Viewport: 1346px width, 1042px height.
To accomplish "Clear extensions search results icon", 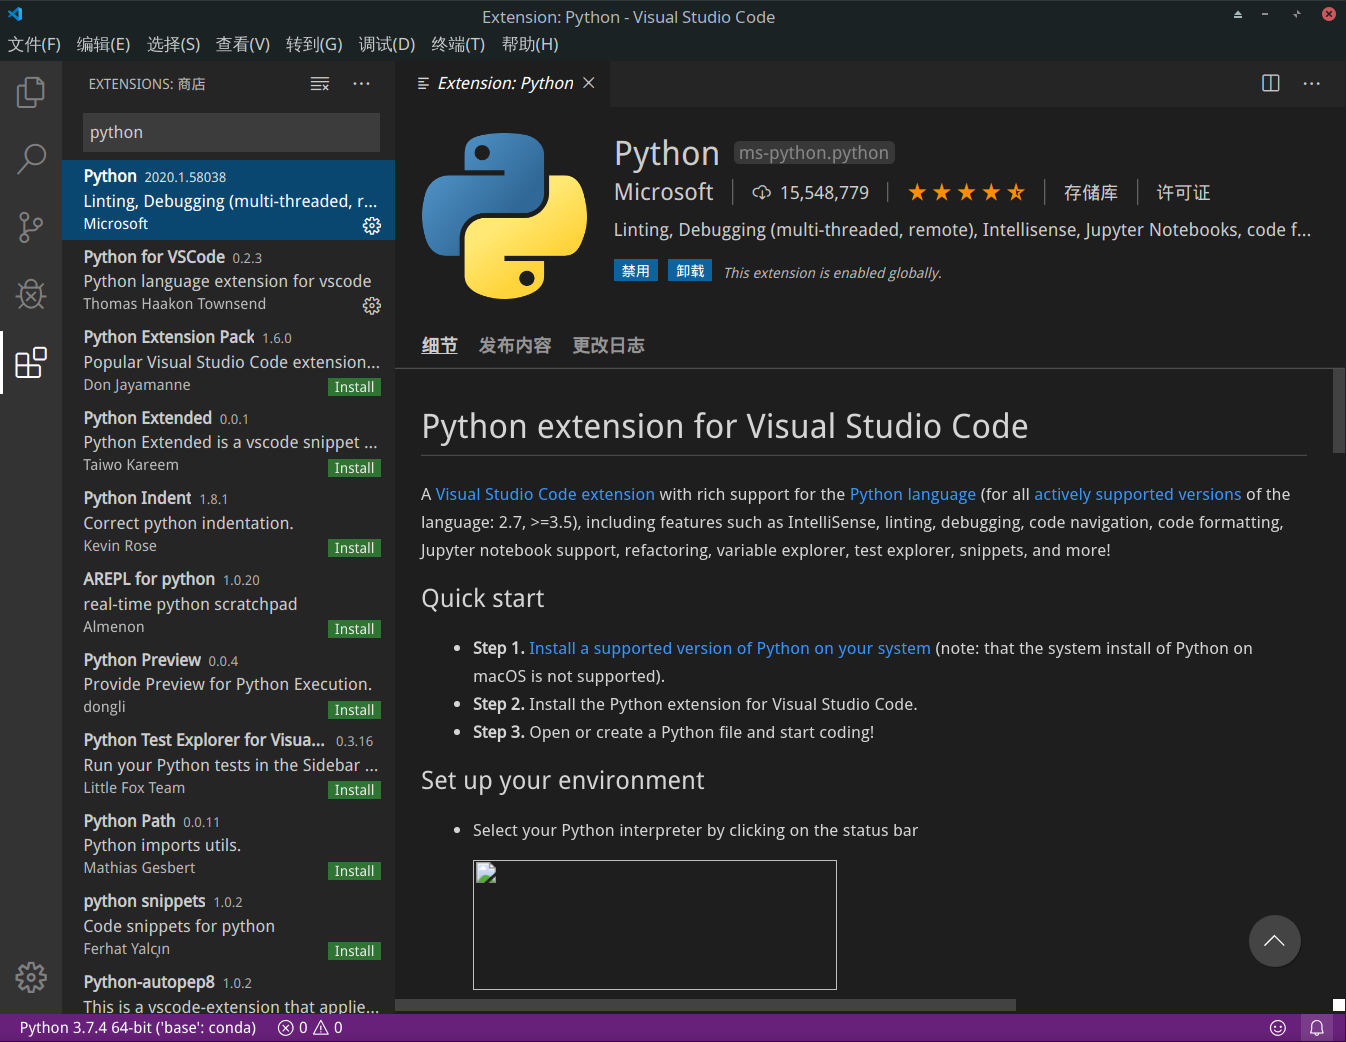I will [320, 84].
